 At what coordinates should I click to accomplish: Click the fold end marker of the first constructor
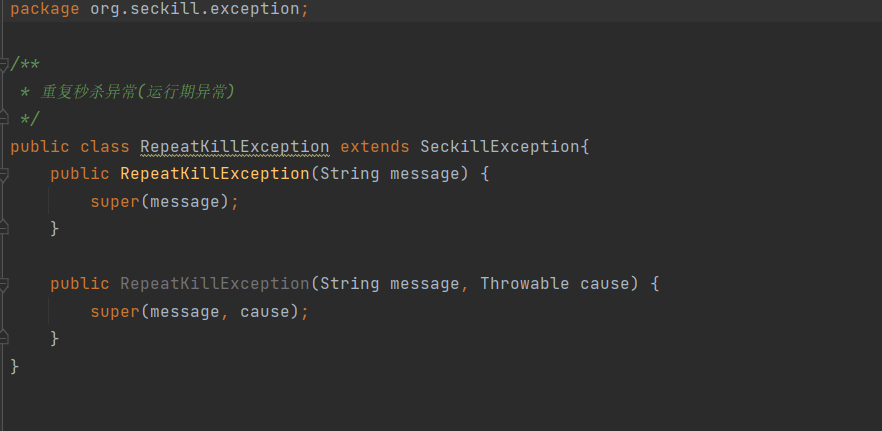[x=4, y=229]
